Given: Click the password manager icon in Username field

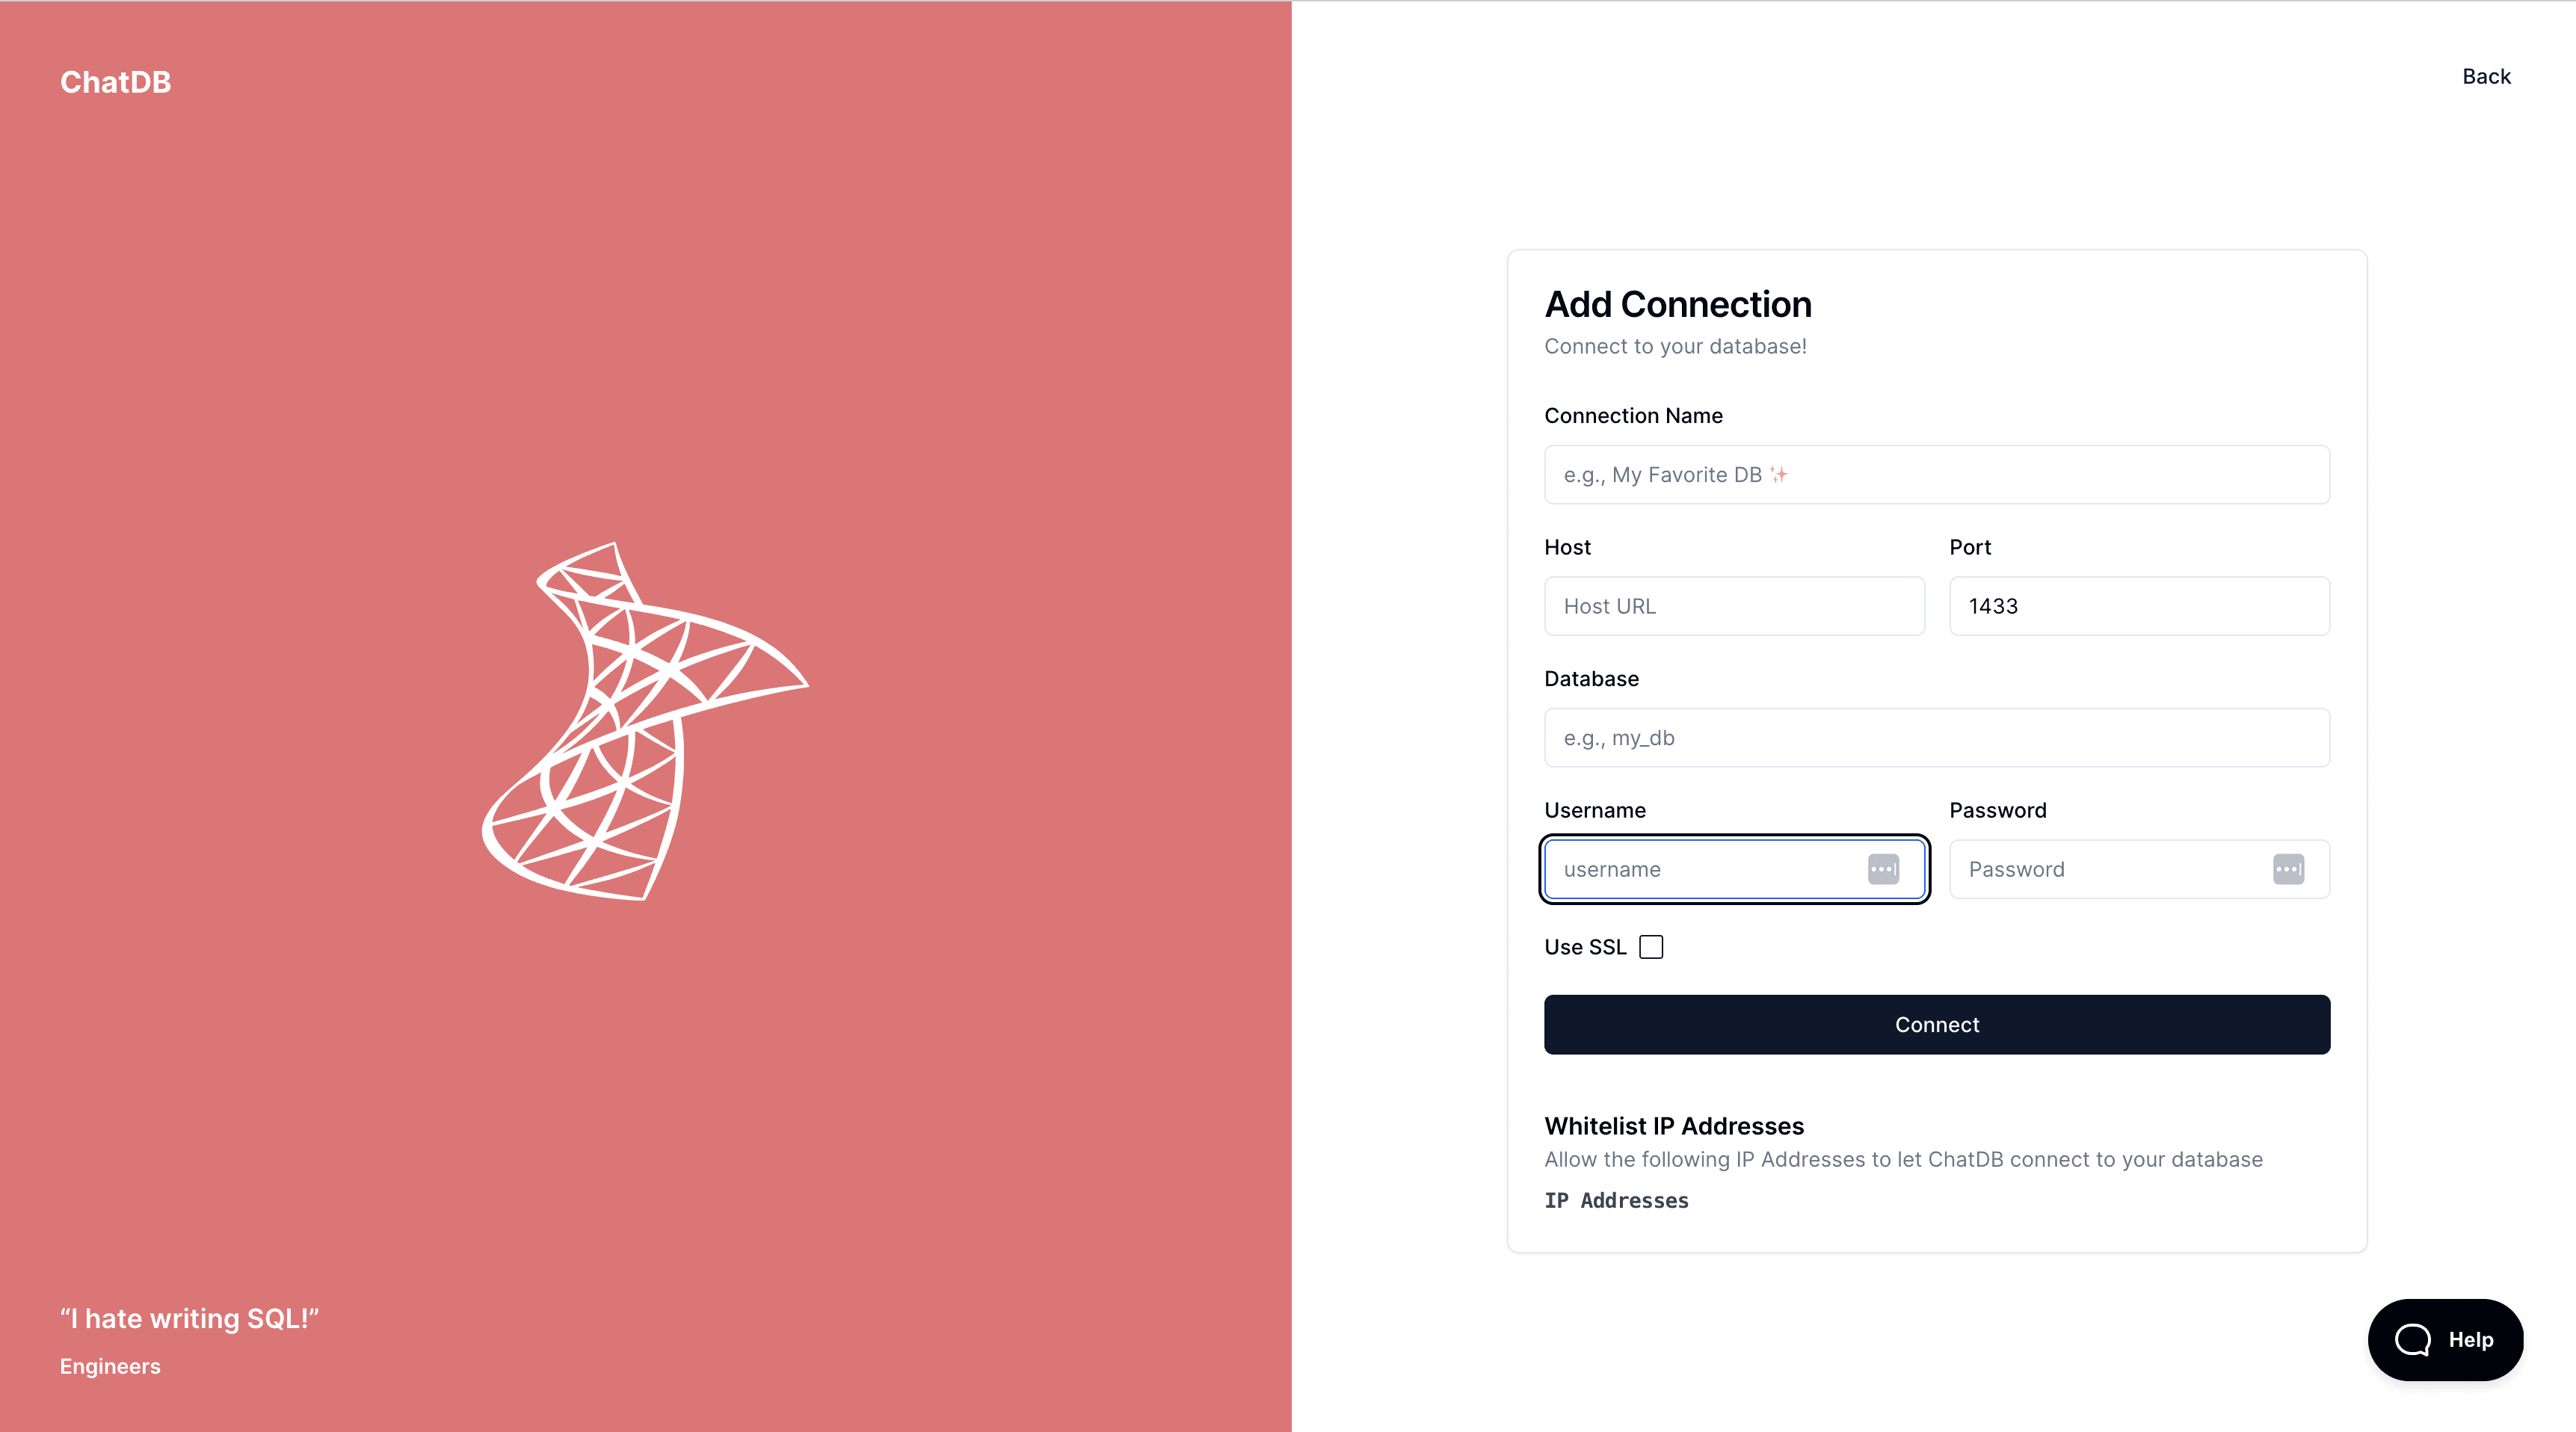Looking at the screenshot, I should coord(1883,869).
